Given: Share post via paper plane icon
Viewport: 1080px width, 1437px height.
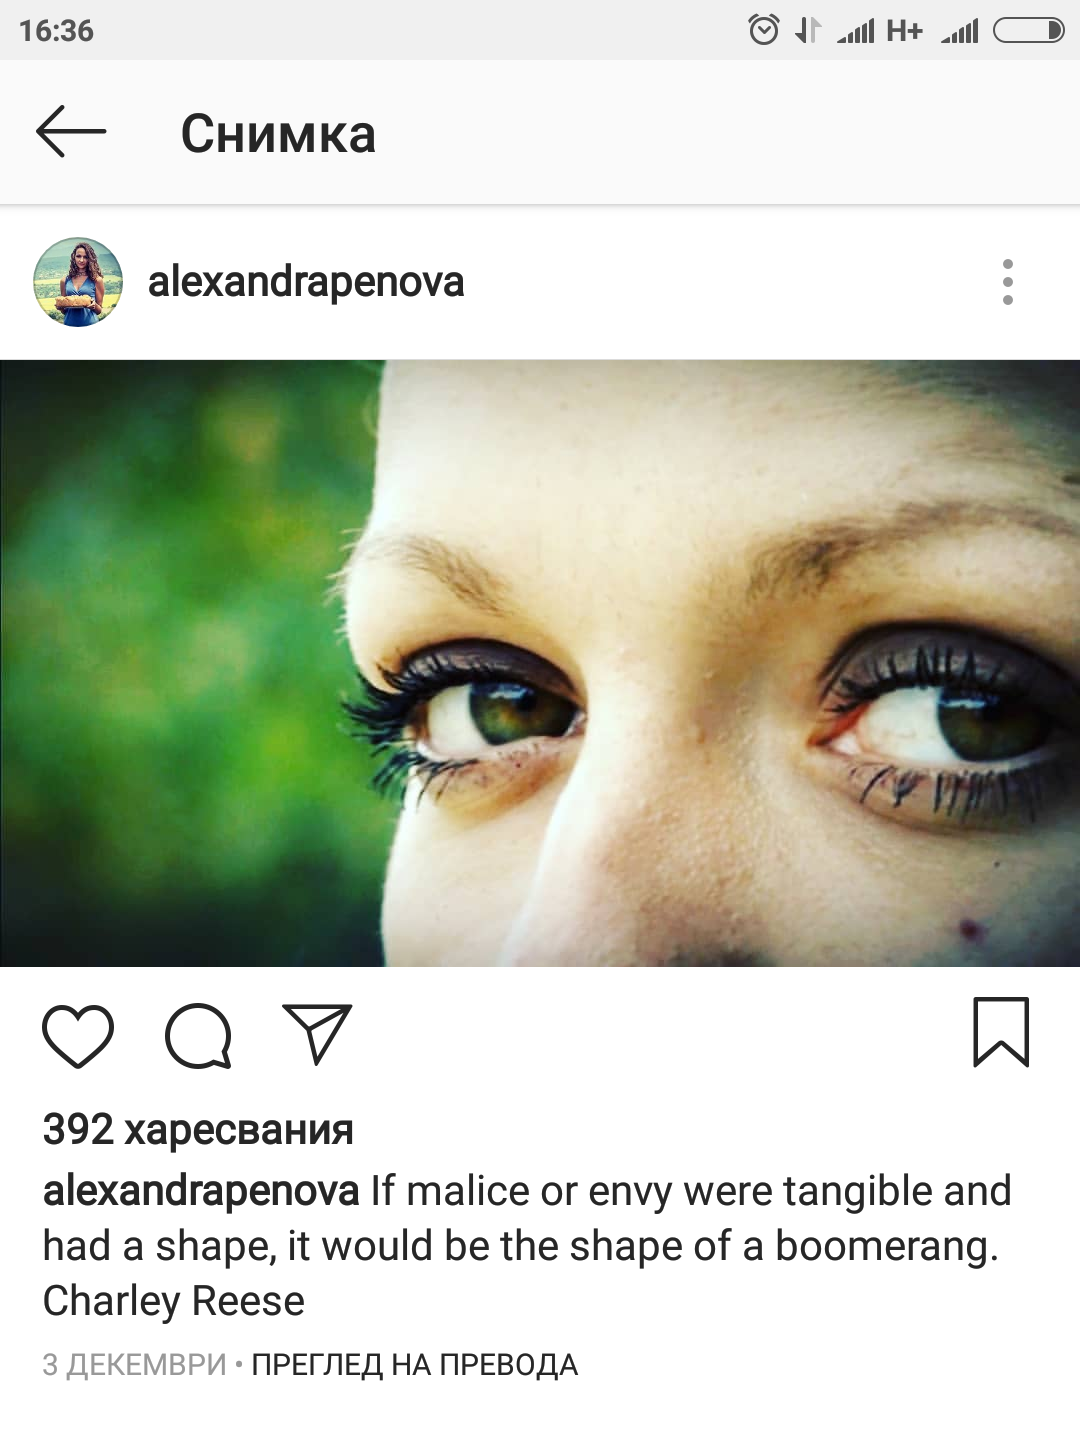Looking at the screenshot, I should point(317,1034).
